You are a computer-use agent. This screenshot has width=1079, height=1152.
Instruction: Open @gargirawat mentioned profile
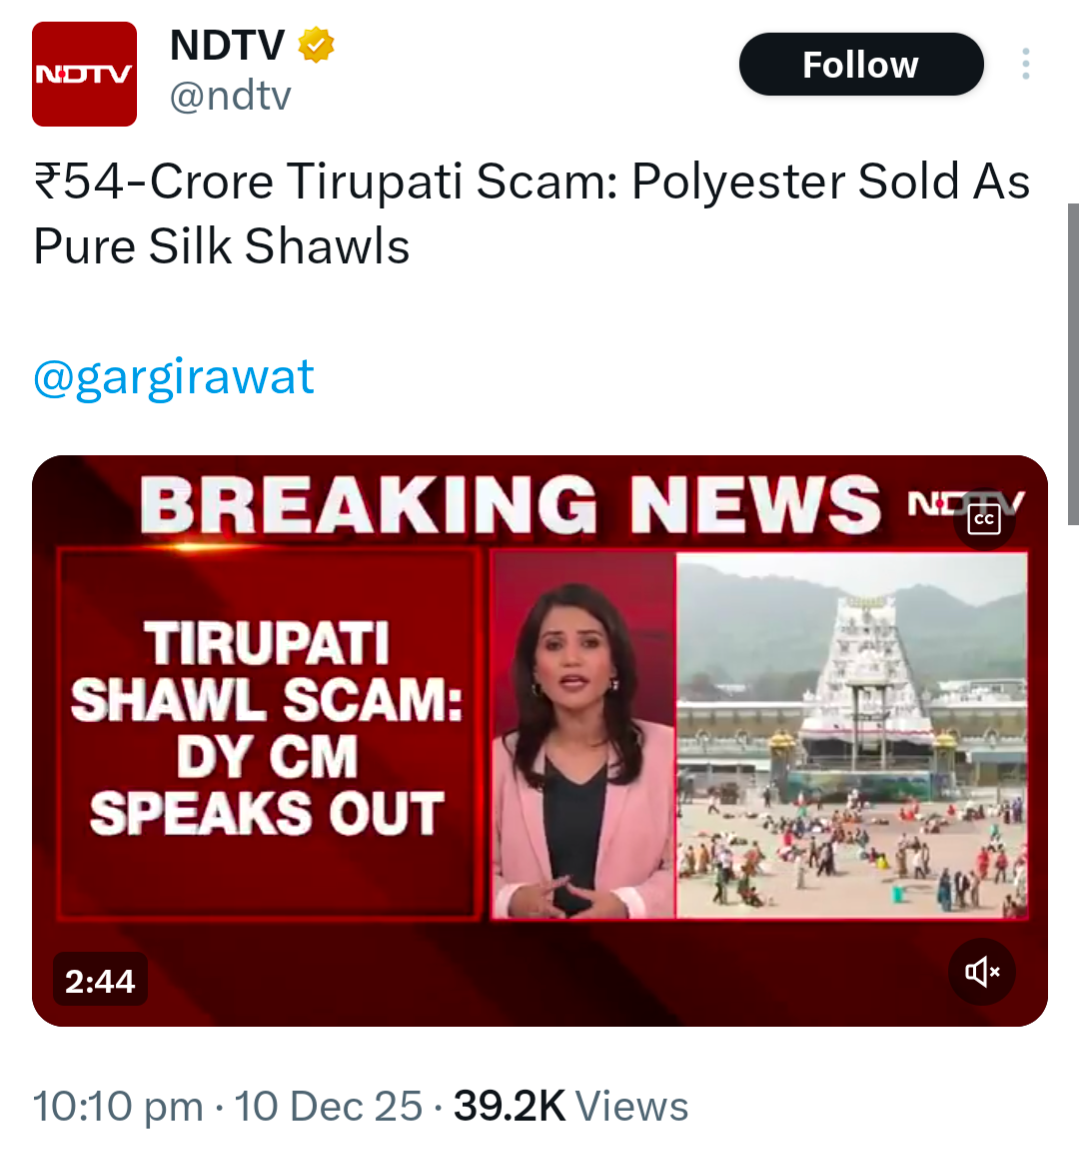coord(174,377)
